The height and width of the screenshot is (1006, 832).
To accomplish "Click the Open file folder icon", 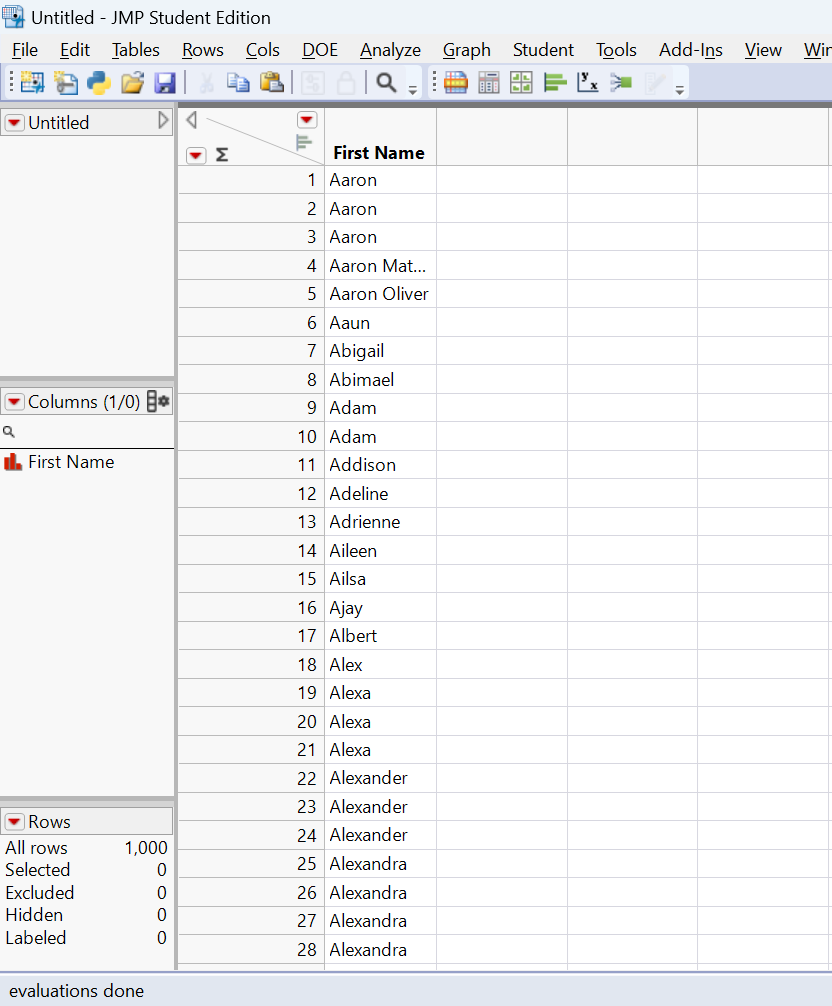I will [132, 83].
